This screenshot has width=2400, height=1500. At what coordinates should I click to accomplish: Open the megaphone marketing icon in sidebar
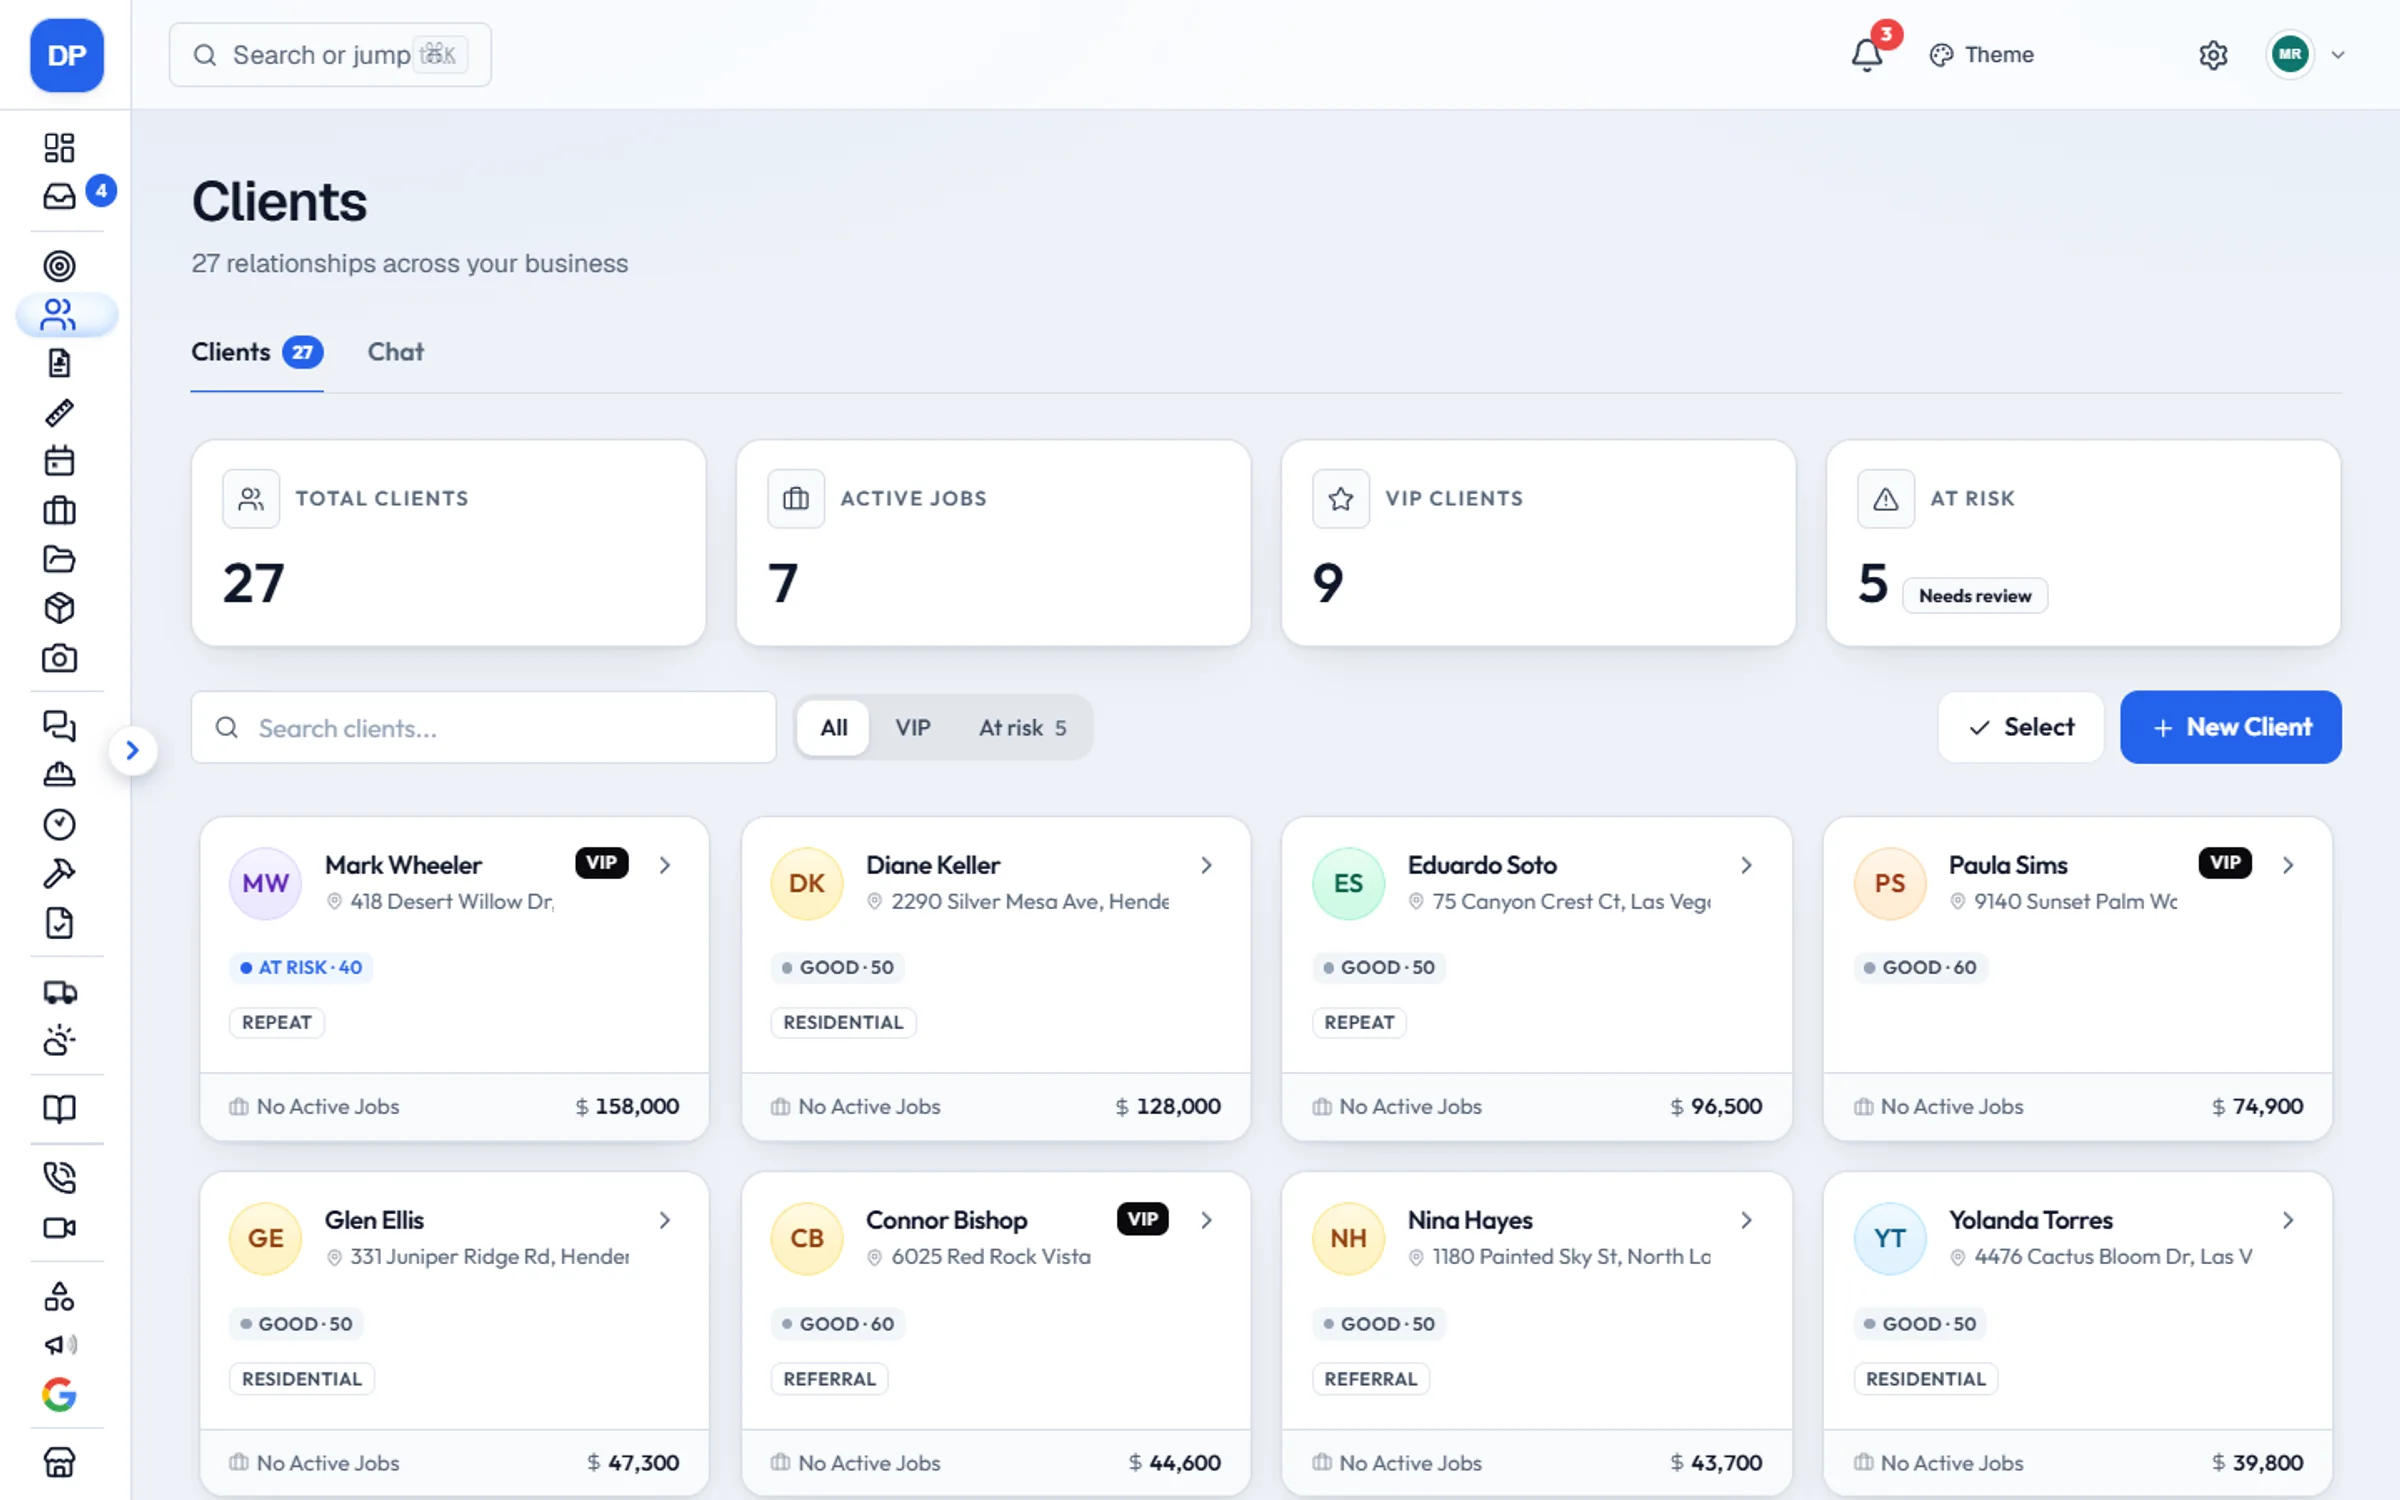59,1344
